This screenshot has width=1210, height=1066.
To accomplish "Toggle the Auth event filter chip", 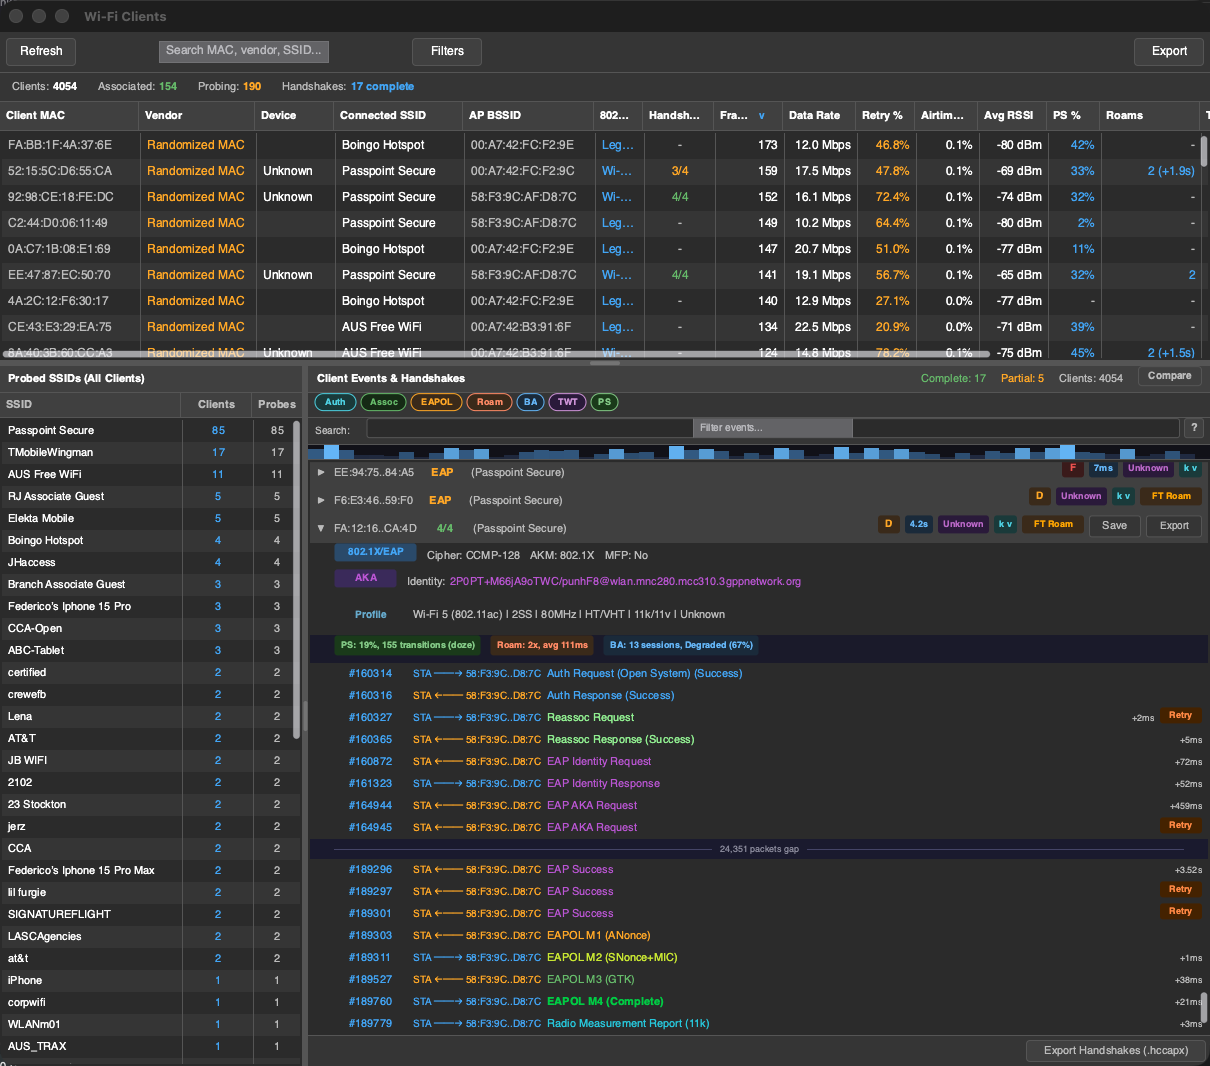I will coord(335,402).
